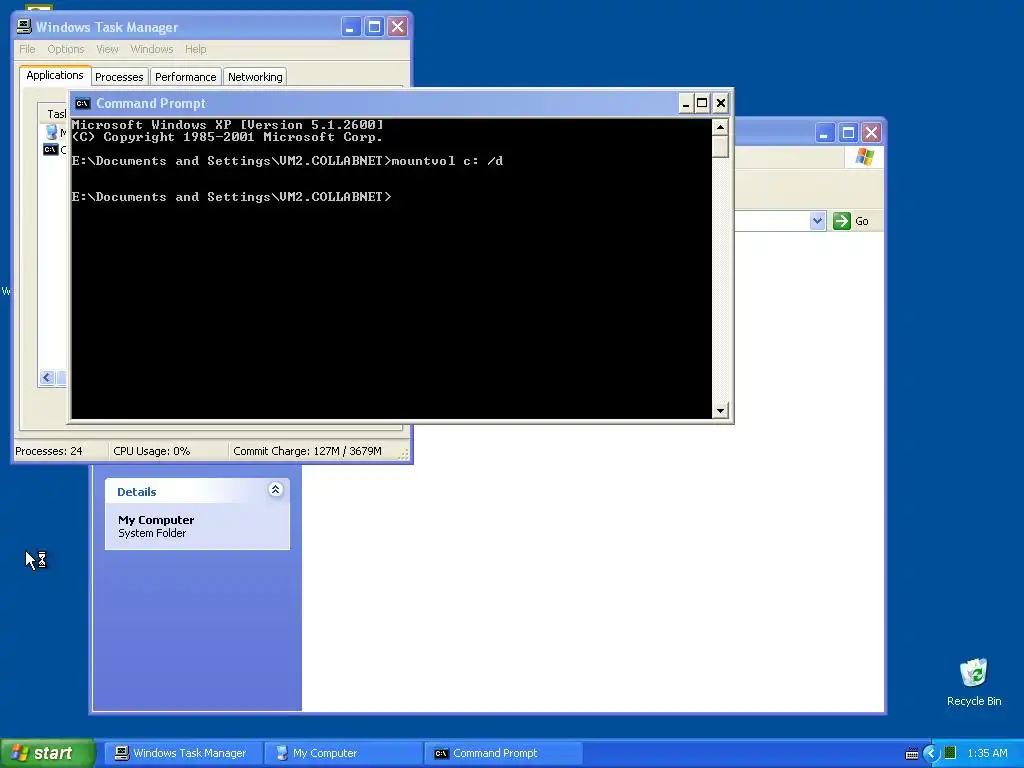
Task: Show hidden icons in the system tray
Action: pyautogui.click(x=931, y=753)
